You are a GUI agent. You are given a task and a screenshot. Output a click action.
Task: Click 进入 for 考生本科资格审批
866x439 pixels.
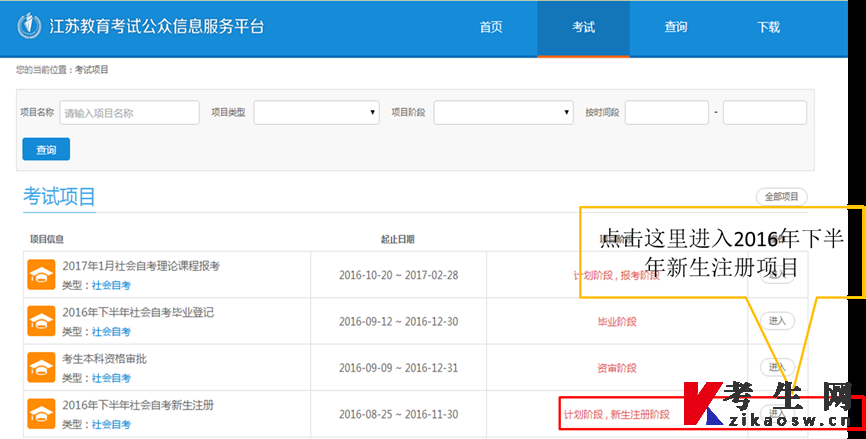tap(777, 367)
